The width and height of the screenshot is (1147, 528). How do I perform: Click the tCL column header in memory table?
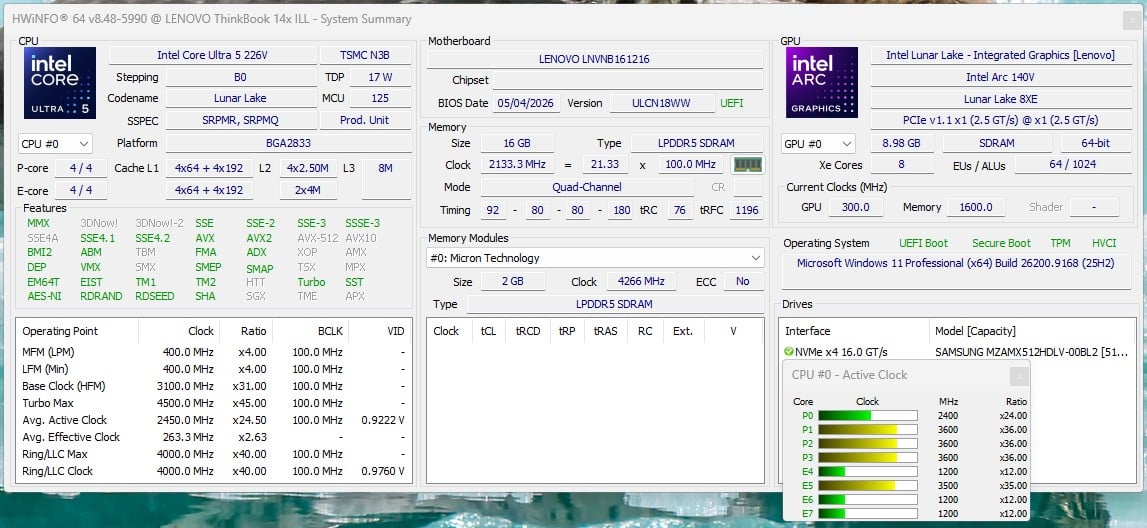coord(488,331)
